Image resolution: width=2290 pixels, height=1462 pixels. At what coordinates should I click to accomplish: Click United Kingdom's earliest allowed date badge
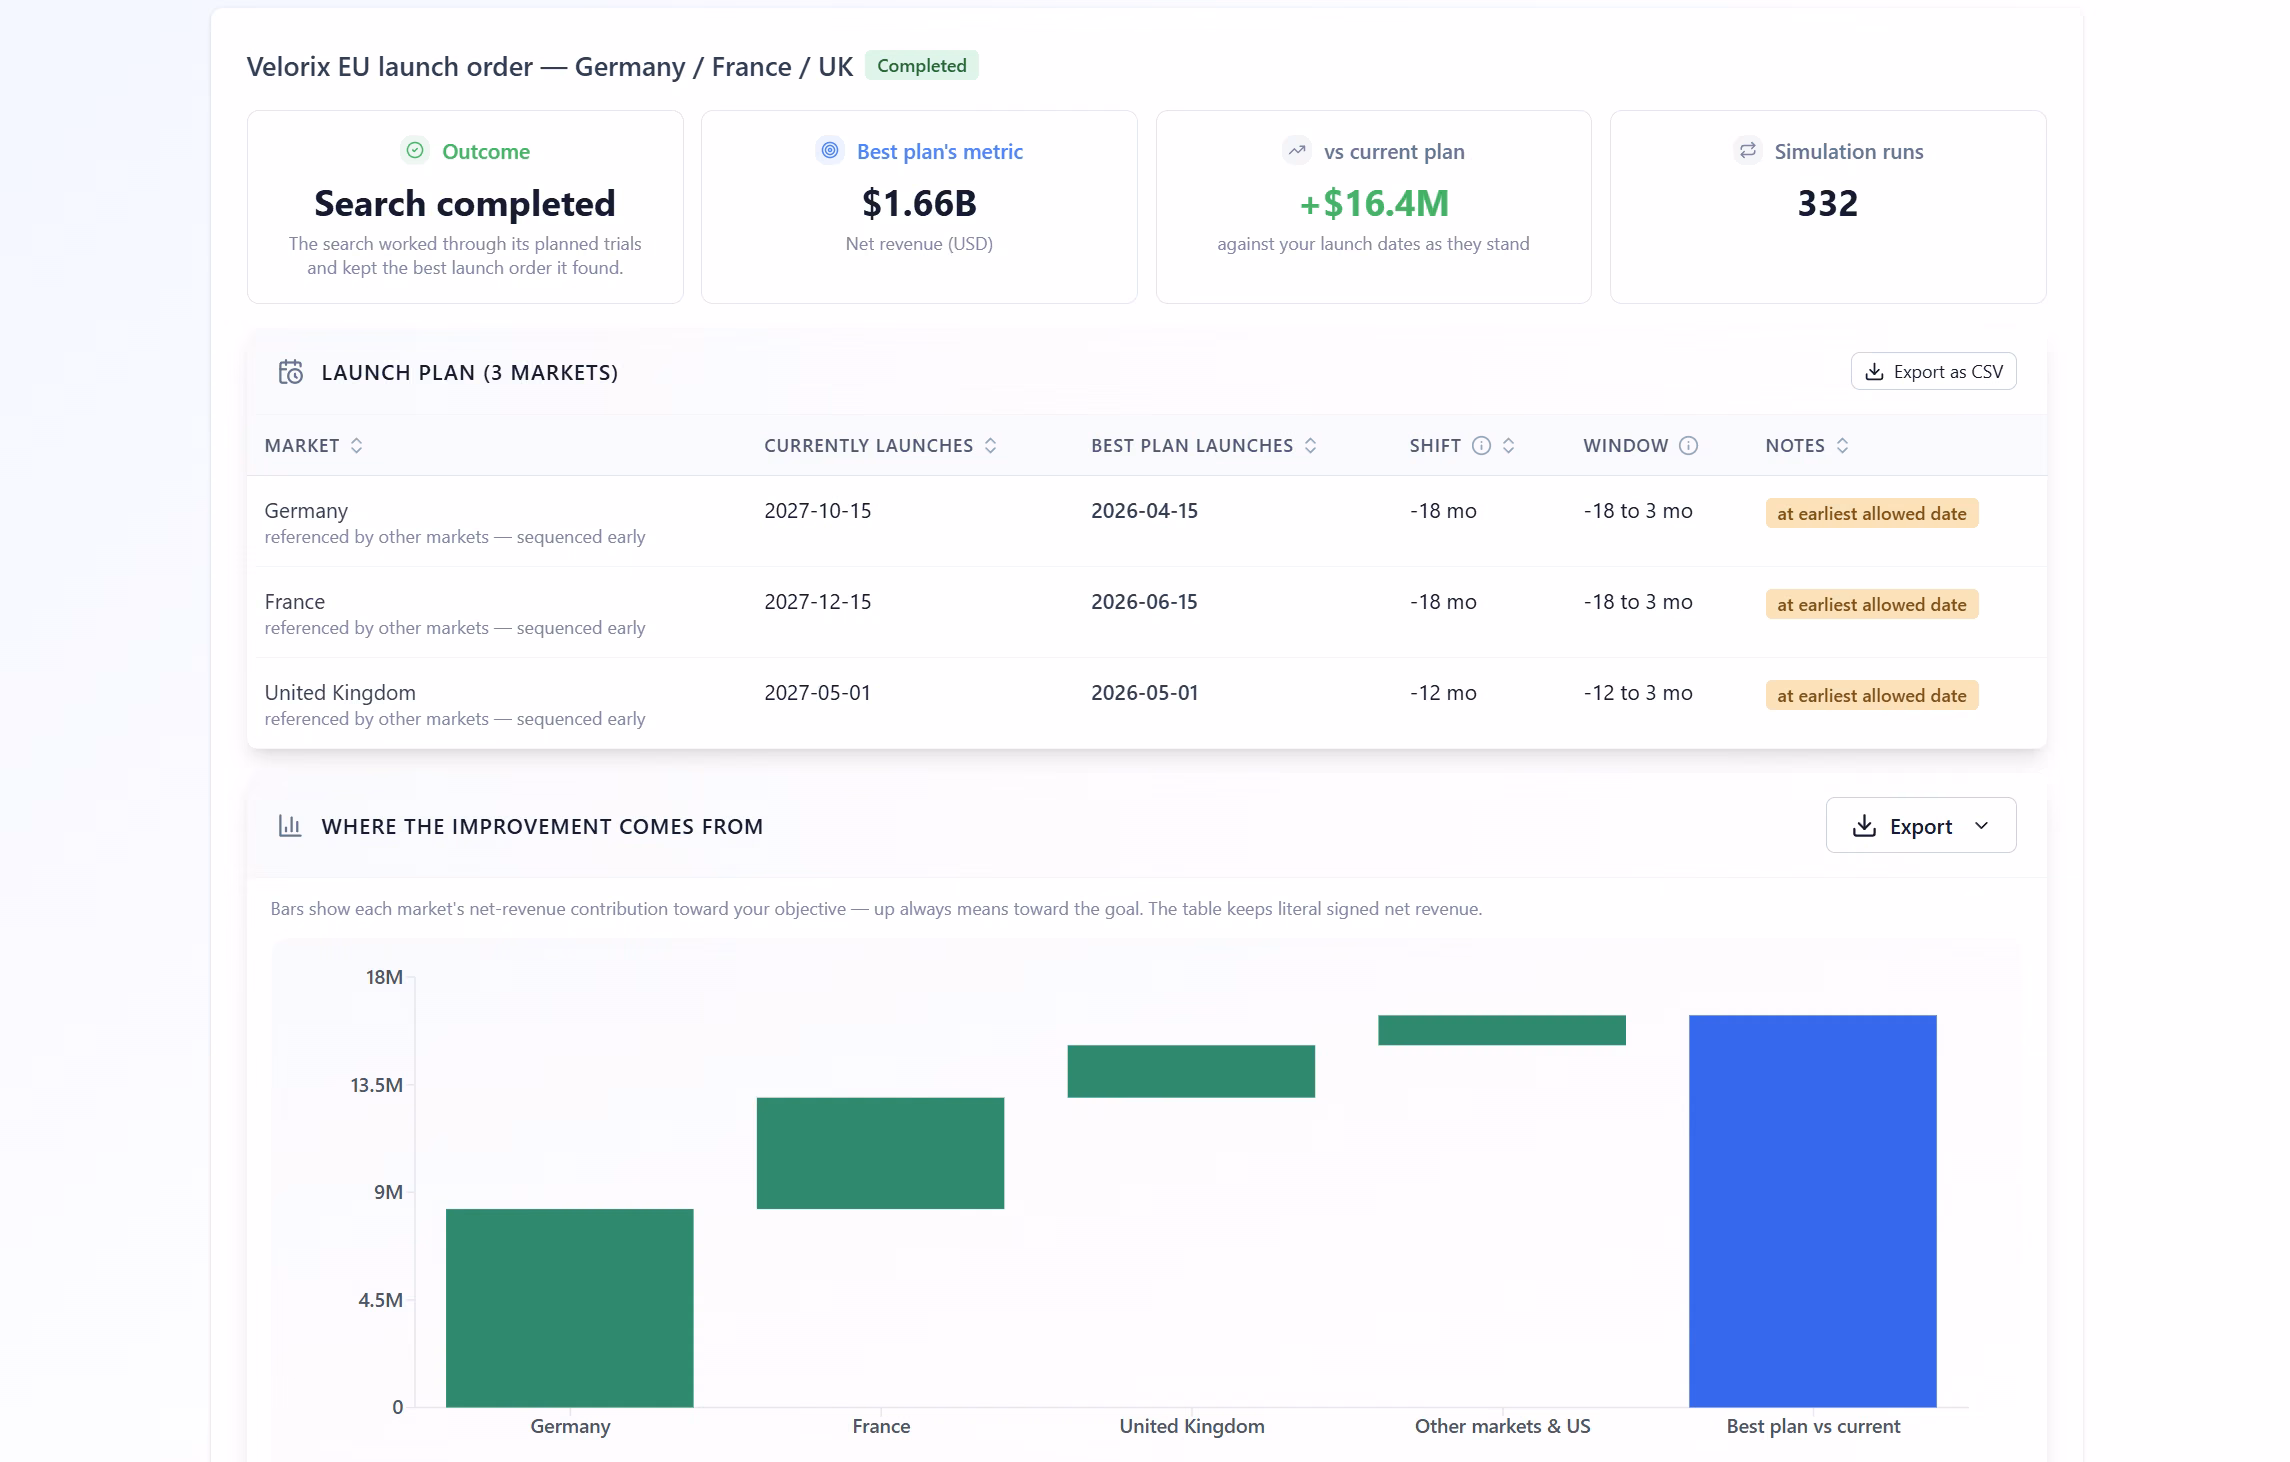click(1871, 696)
